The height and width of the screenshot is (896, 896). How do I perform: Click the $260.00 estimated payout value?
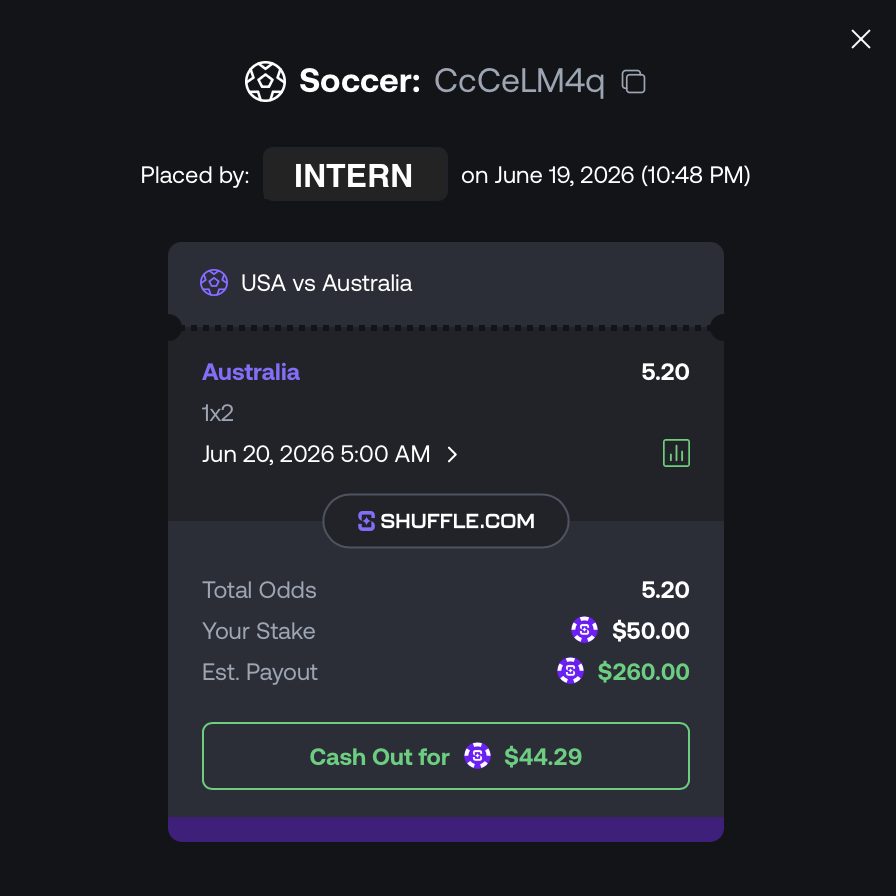coord(643,671)
